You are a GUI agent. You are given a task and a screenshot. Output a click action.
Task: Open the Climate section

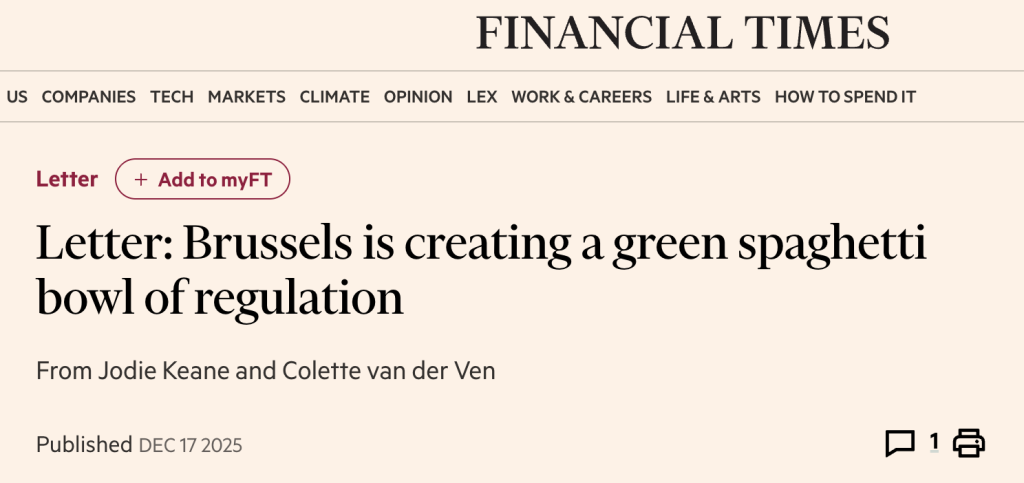335,97
